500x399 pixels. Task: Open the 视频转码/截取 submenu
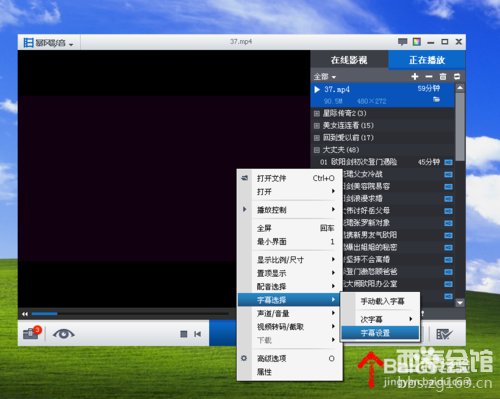(290, 327)
